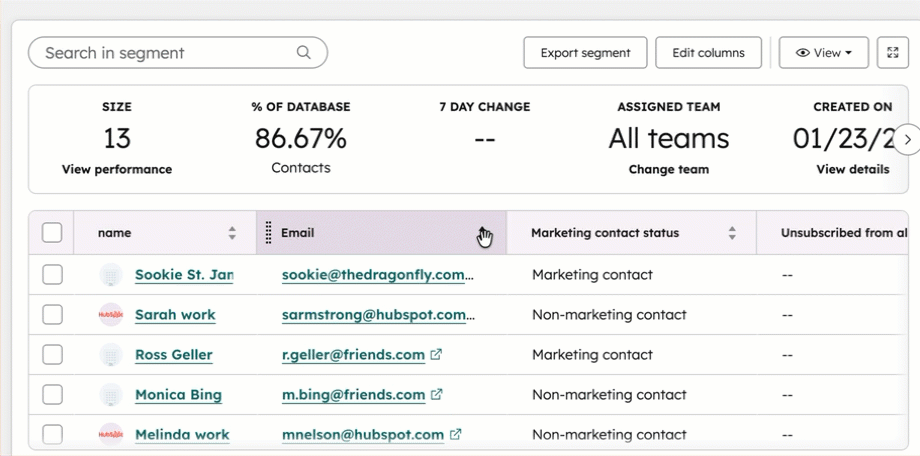Click the segment size value 13
920x456 pixels.
[117, 139]
